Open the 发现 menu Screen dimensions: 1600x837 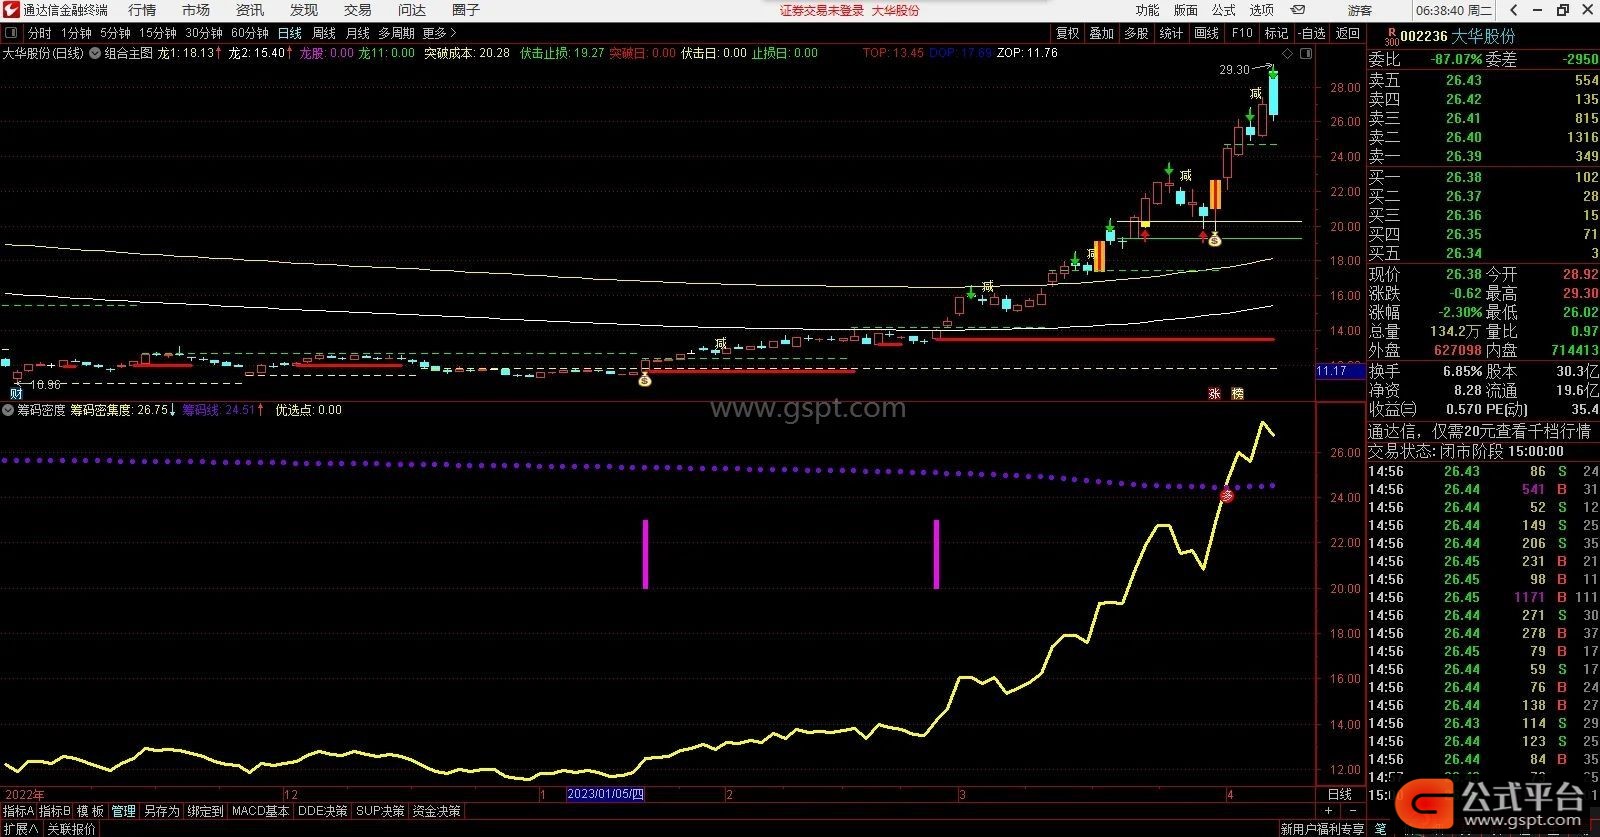[304, 10]
